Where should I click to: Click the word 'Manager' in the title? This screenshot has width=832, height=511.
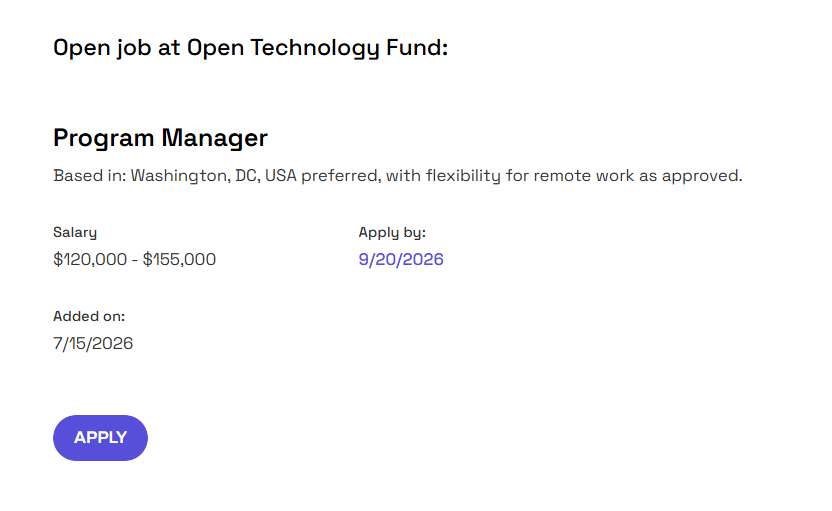(x=214, y=138)
